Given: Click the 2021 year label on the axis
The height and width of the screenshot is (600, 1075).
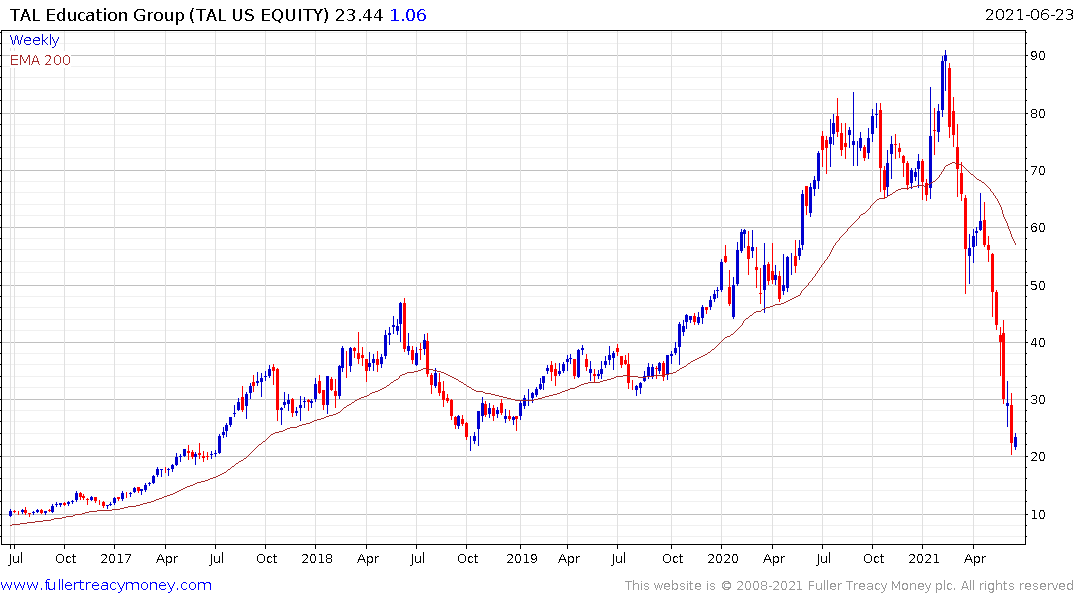Looking at the screenshot, I should [x=923, y=558].
